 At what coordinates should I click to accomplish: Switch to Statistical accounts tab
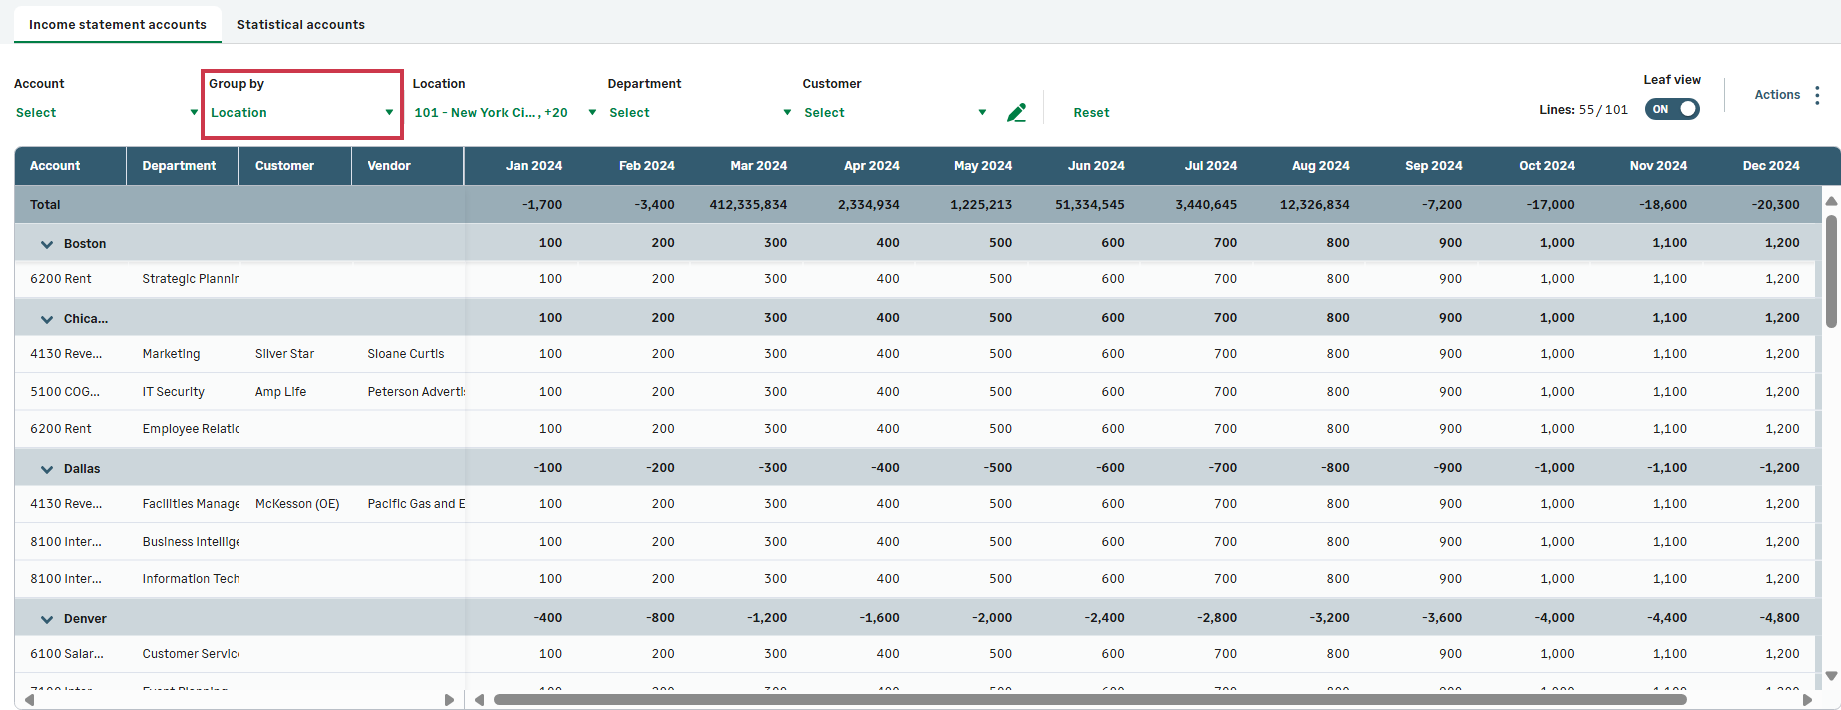tap(300, 24)
